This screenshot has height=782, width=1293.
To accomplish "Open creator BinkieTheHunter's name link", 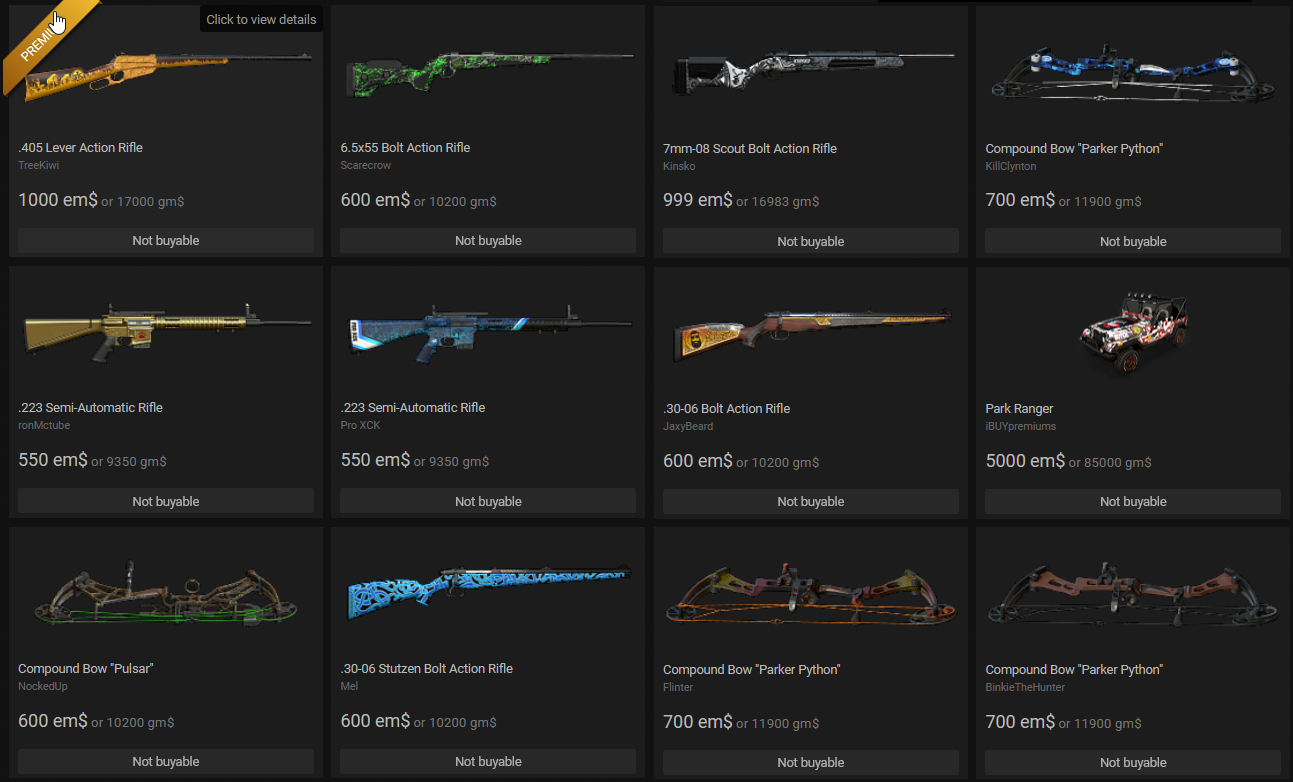I will [1025, 688].
